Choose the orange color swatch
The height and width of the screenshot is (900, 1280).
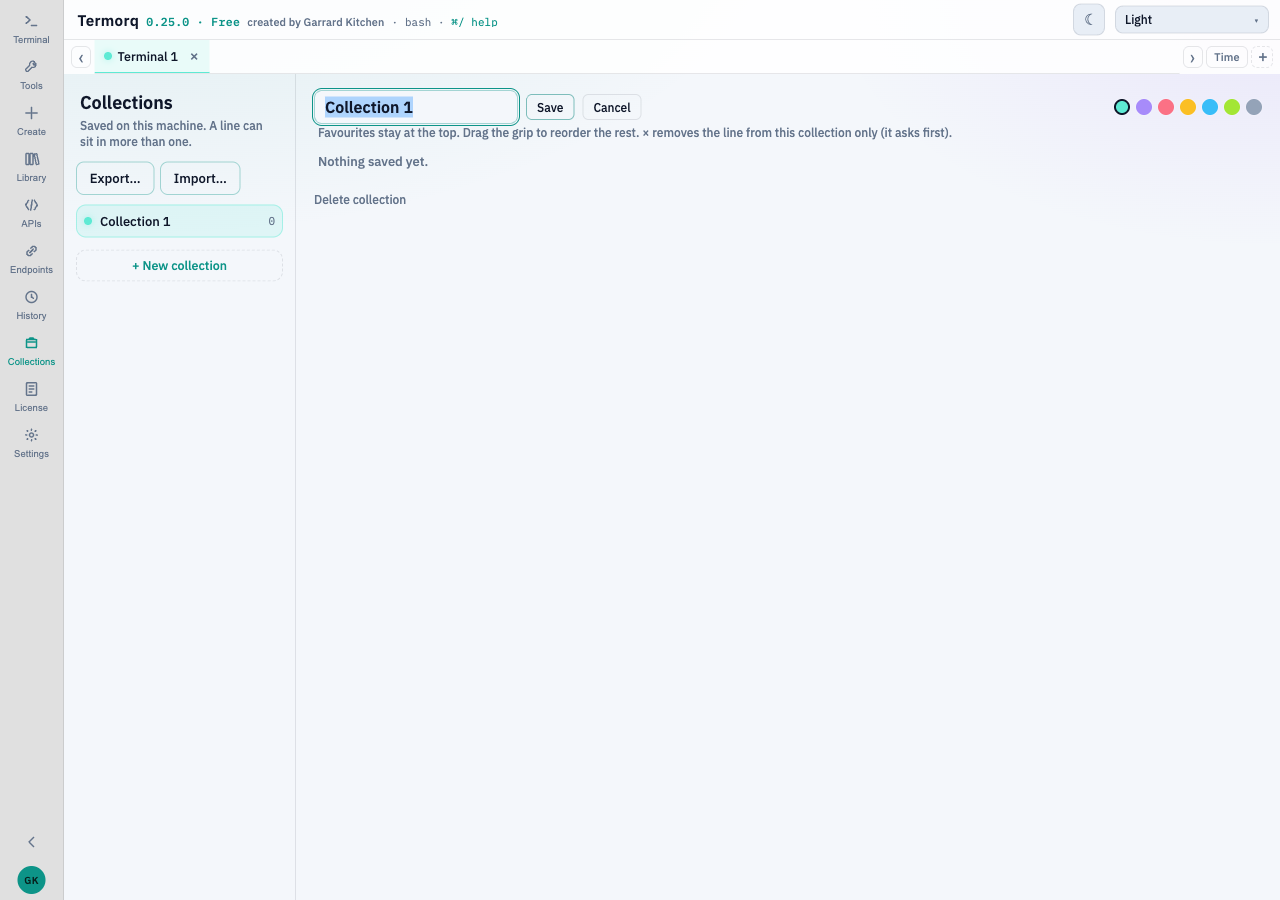coord(1188,107)
